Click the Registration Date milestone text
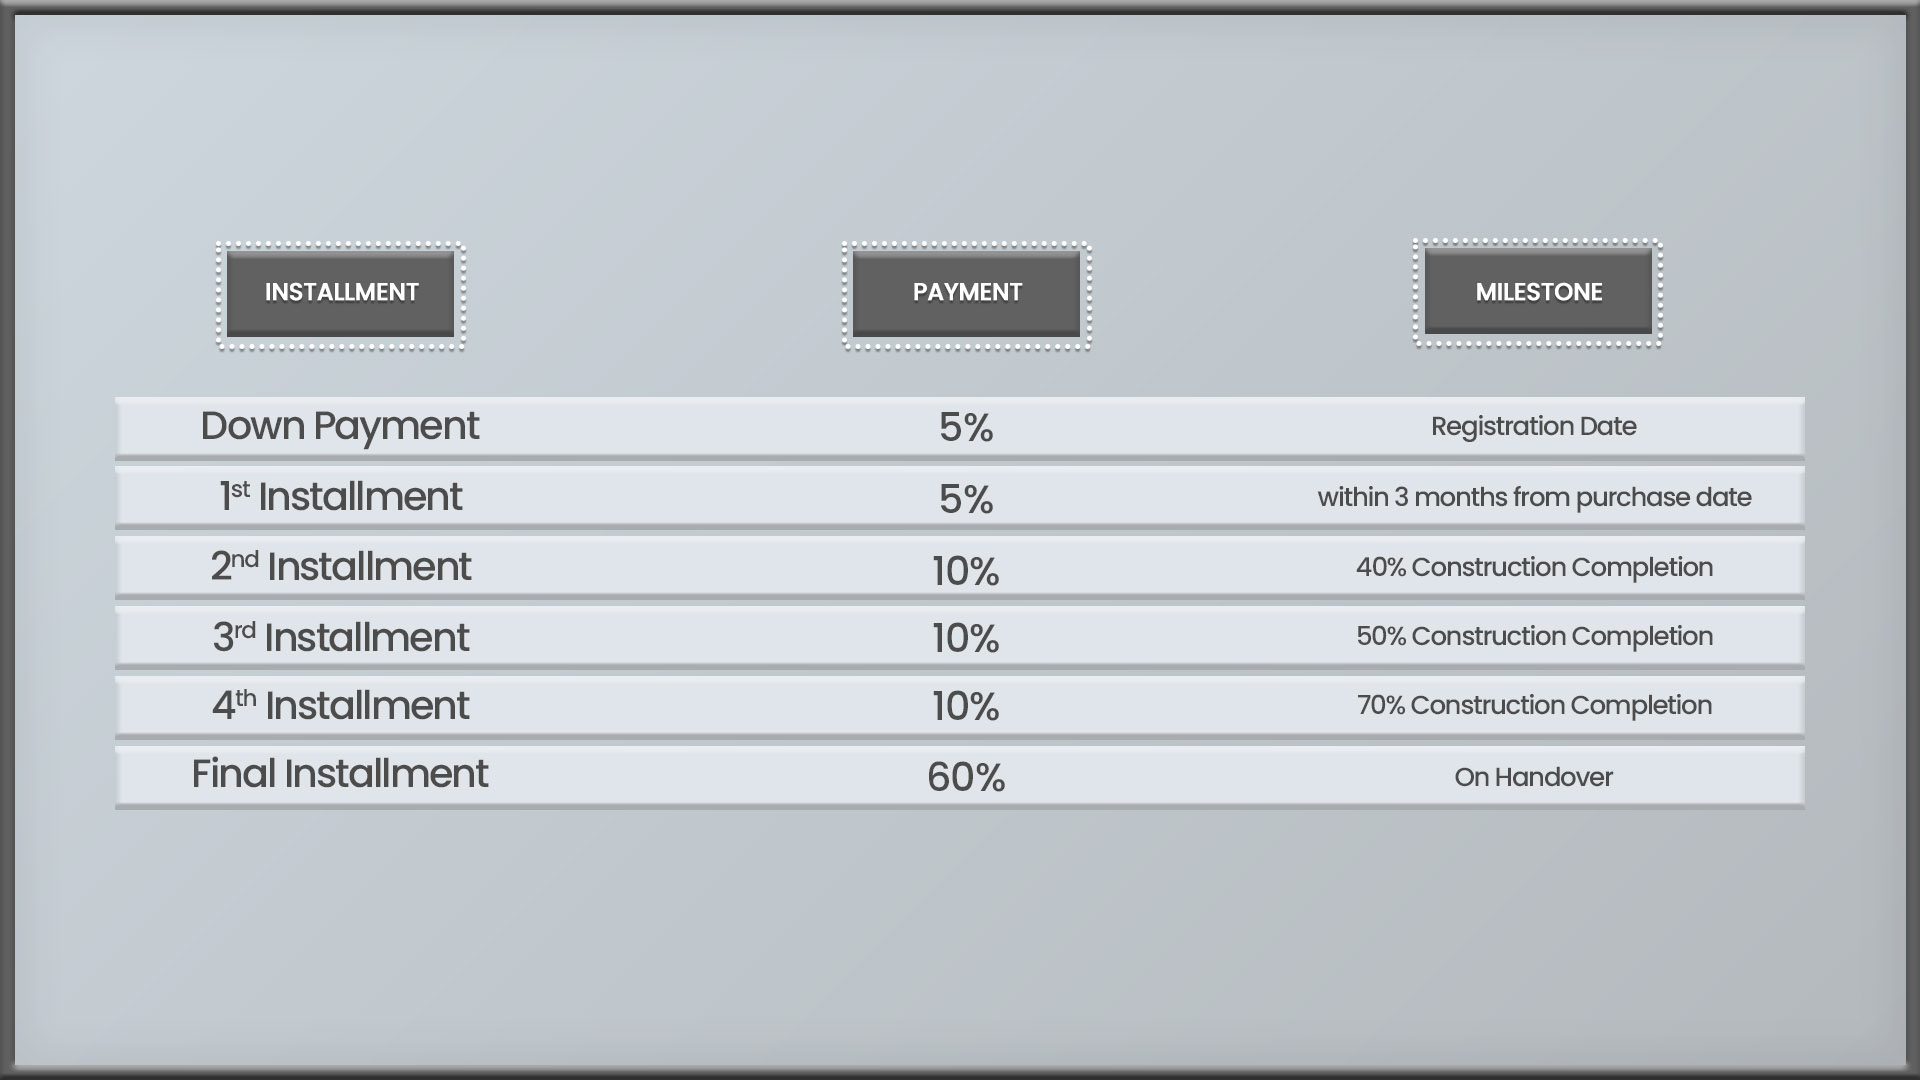The height and width of the screenshot is (1080, 1920). (1534, 427)
